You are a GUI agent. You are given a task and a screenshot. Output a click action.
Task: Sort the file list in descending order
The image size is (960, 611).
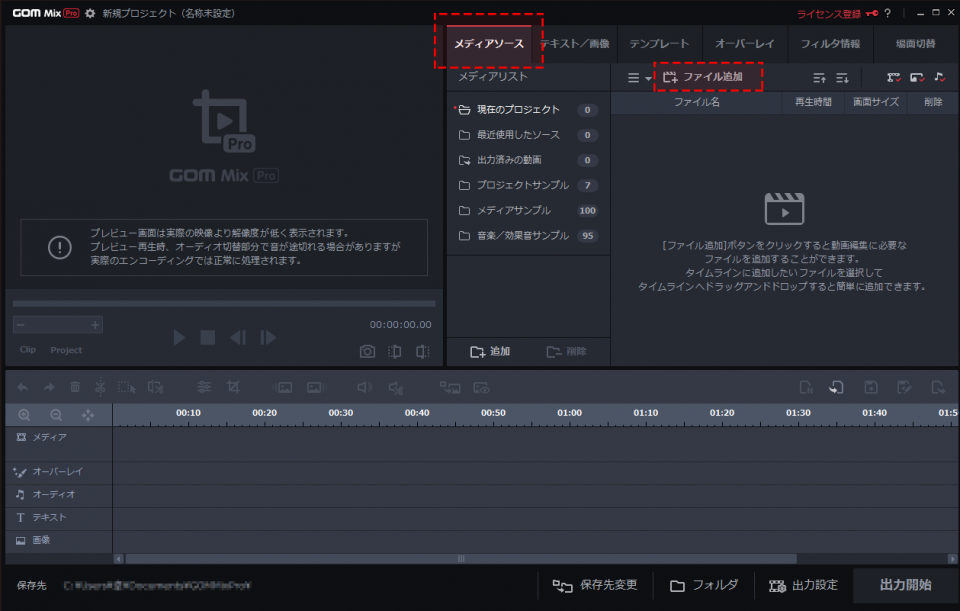coord(842,78)
